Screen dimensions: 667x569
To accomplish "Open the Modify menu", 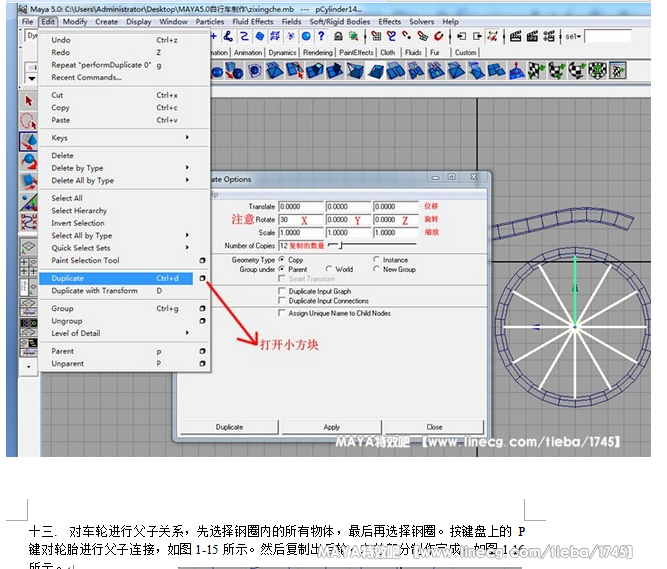I will click(75, 22).
